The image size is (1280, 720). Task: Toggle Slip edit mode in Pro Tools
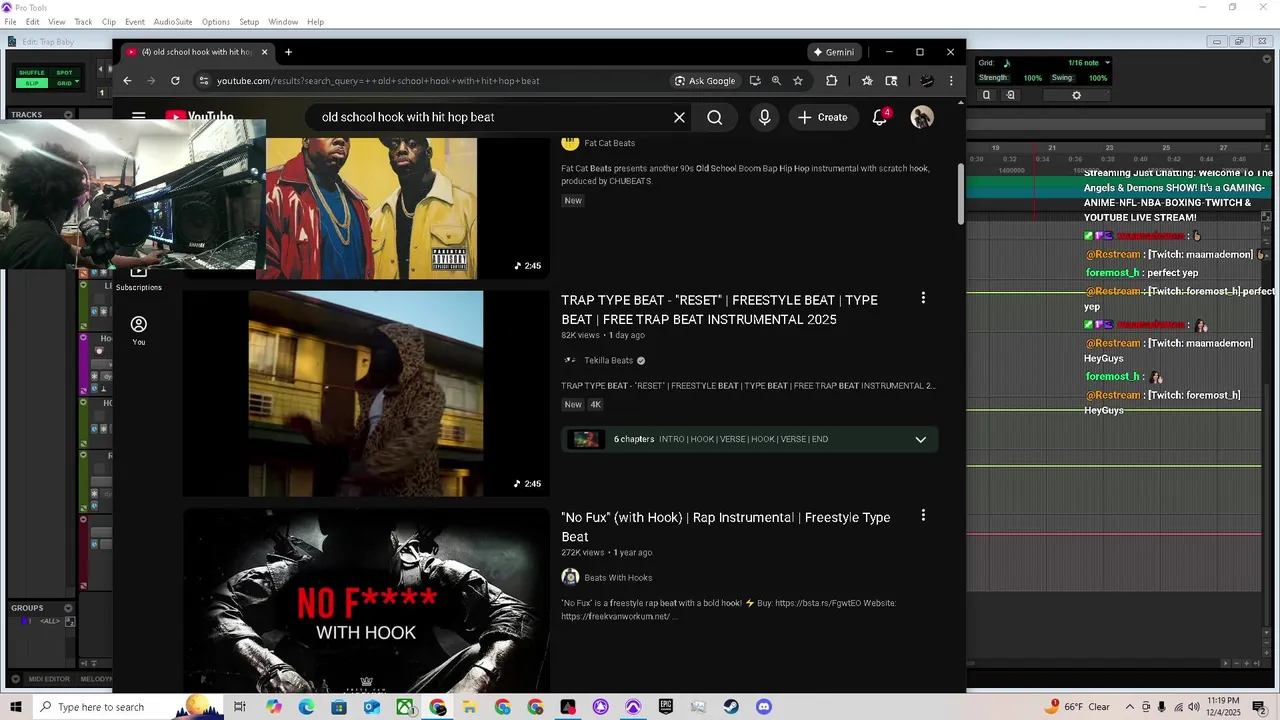pyautogui.click(x=31, y=83)
